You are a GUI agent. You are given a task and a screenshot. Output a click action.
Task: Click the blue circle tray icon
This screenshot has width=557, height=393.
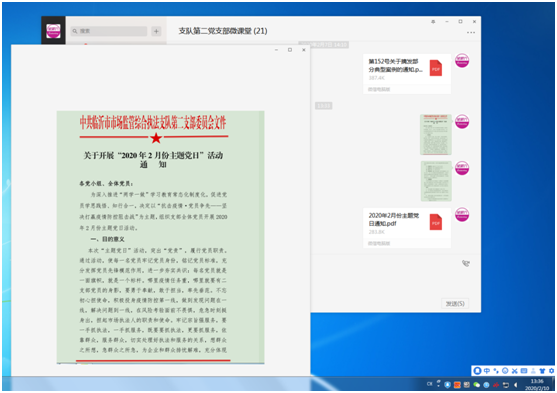[486, 385]
